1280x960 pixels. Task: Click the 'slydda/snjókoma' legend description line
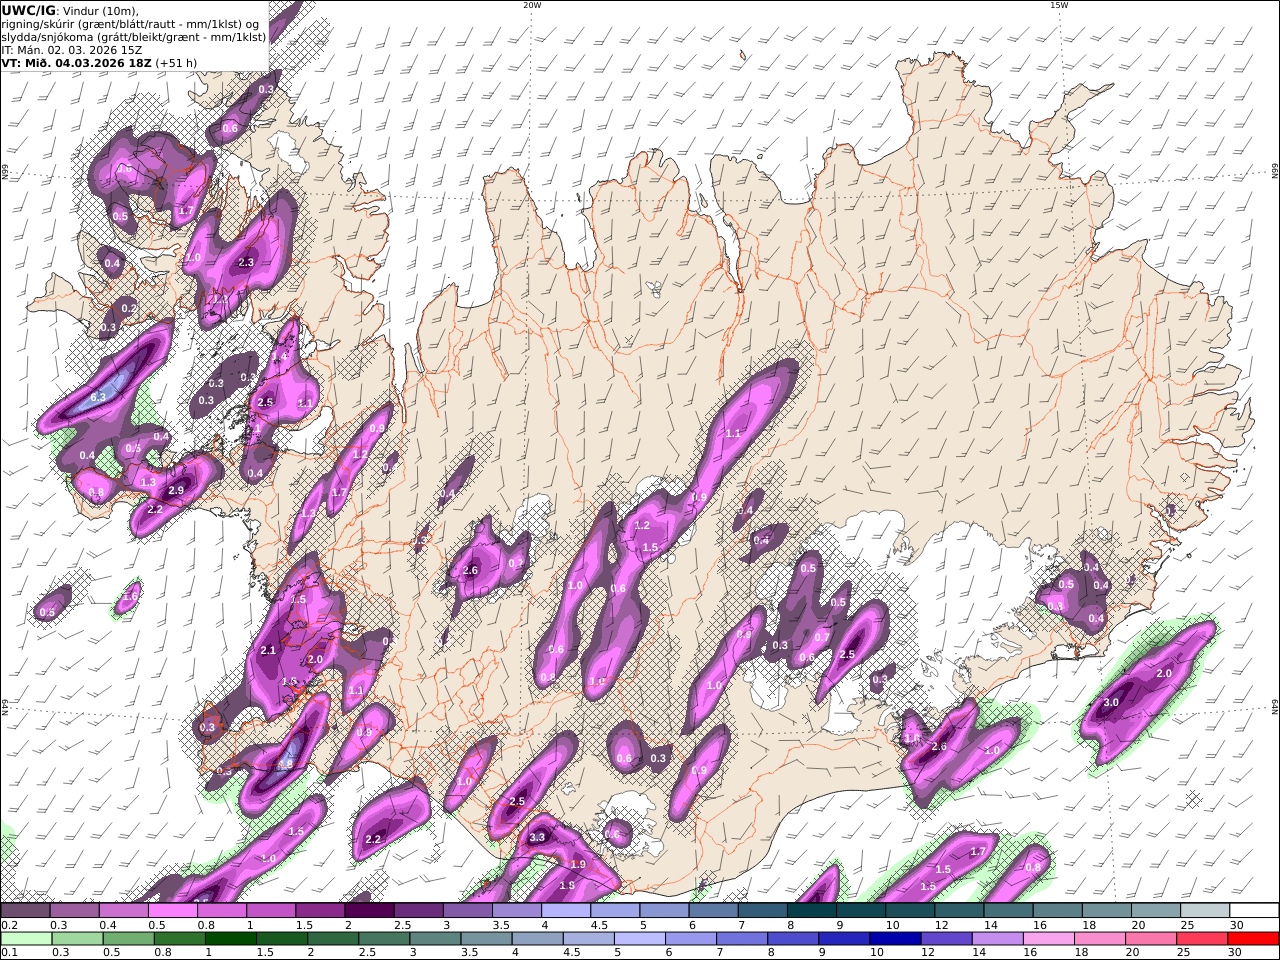click(x=134, y=36)
